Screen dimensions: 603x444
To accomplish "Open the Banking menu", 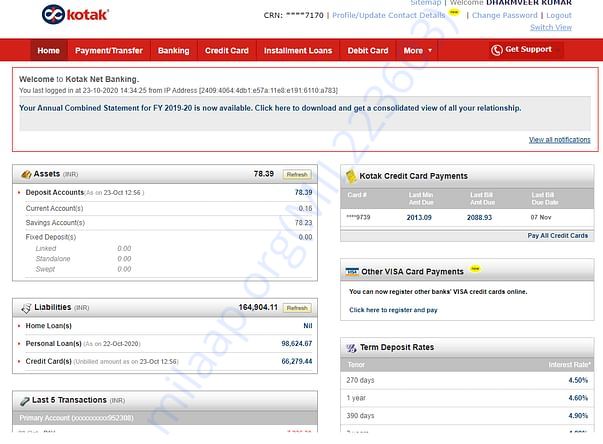I will 173,50.
